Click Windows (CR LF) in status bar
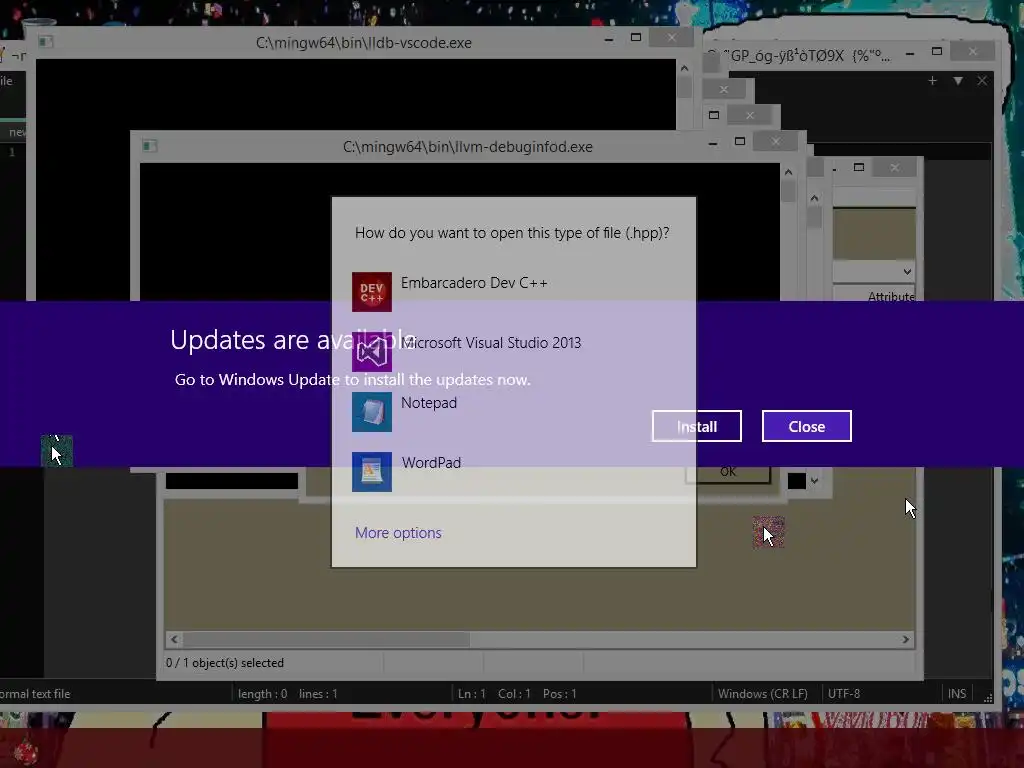1024x768 pixels. [x=763, y=694]
